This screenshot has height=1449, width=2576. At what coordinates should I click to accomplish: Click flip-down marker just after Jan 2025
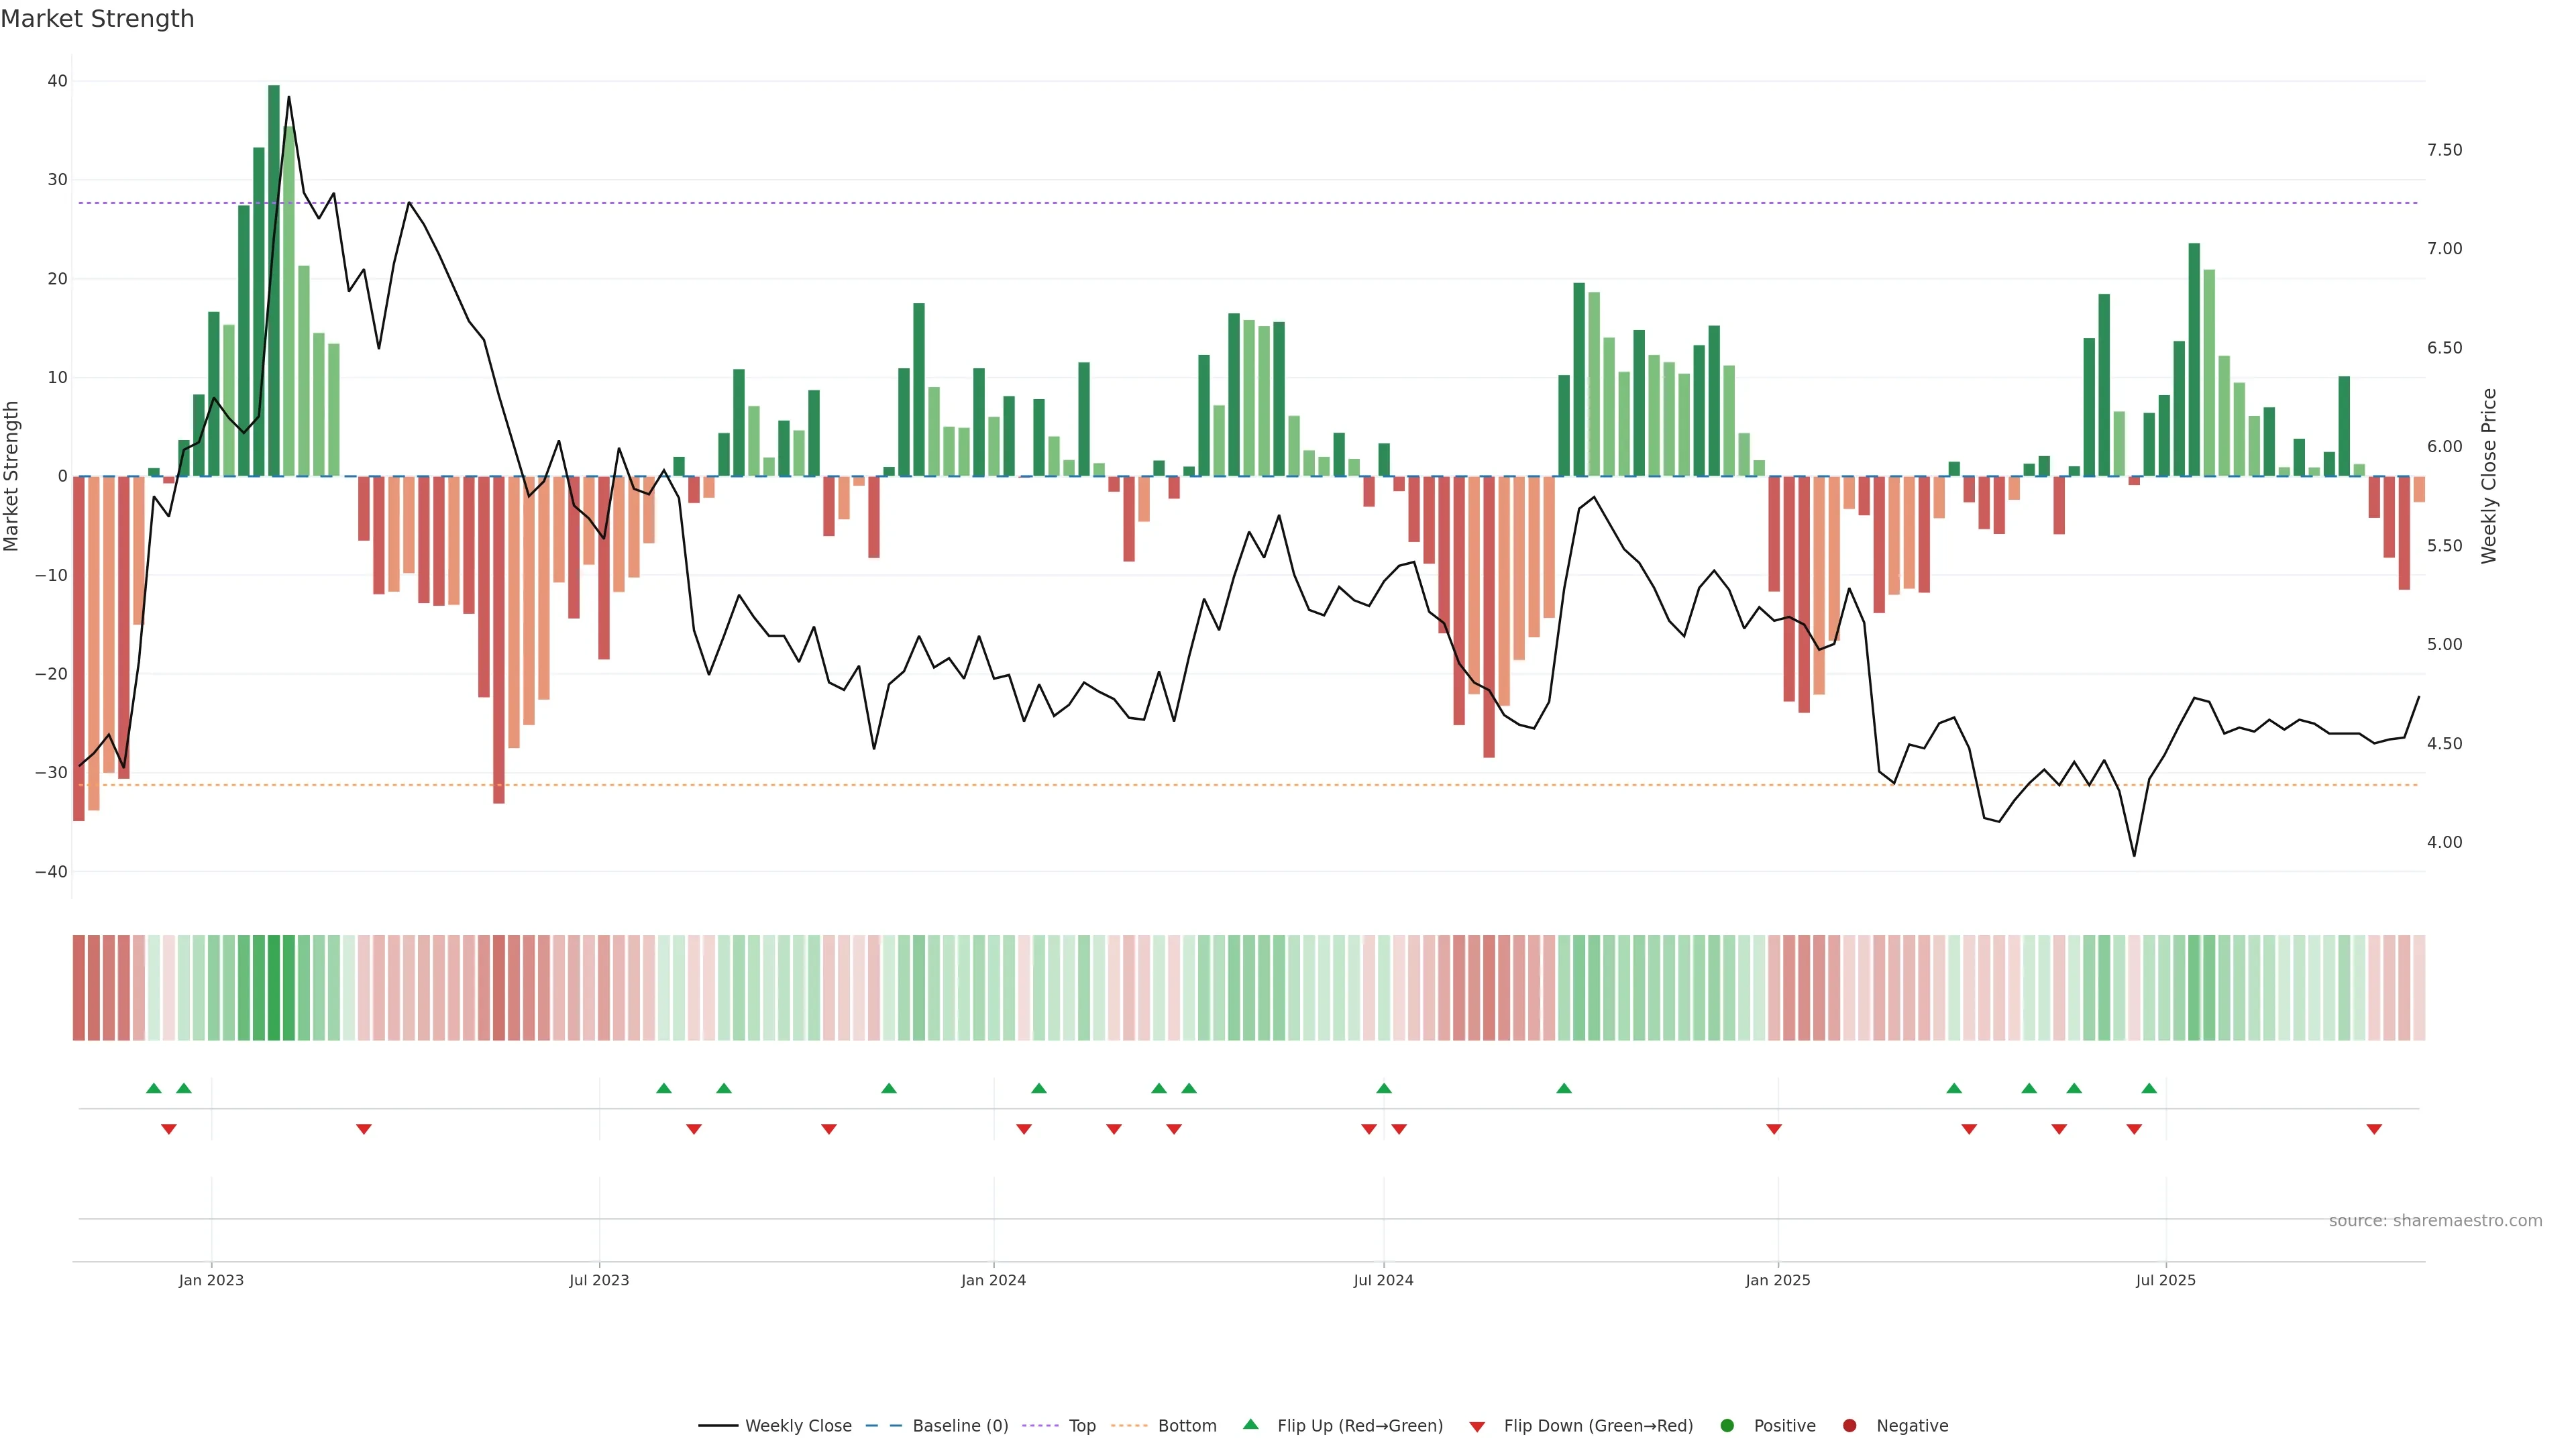pos(1774,1129)
